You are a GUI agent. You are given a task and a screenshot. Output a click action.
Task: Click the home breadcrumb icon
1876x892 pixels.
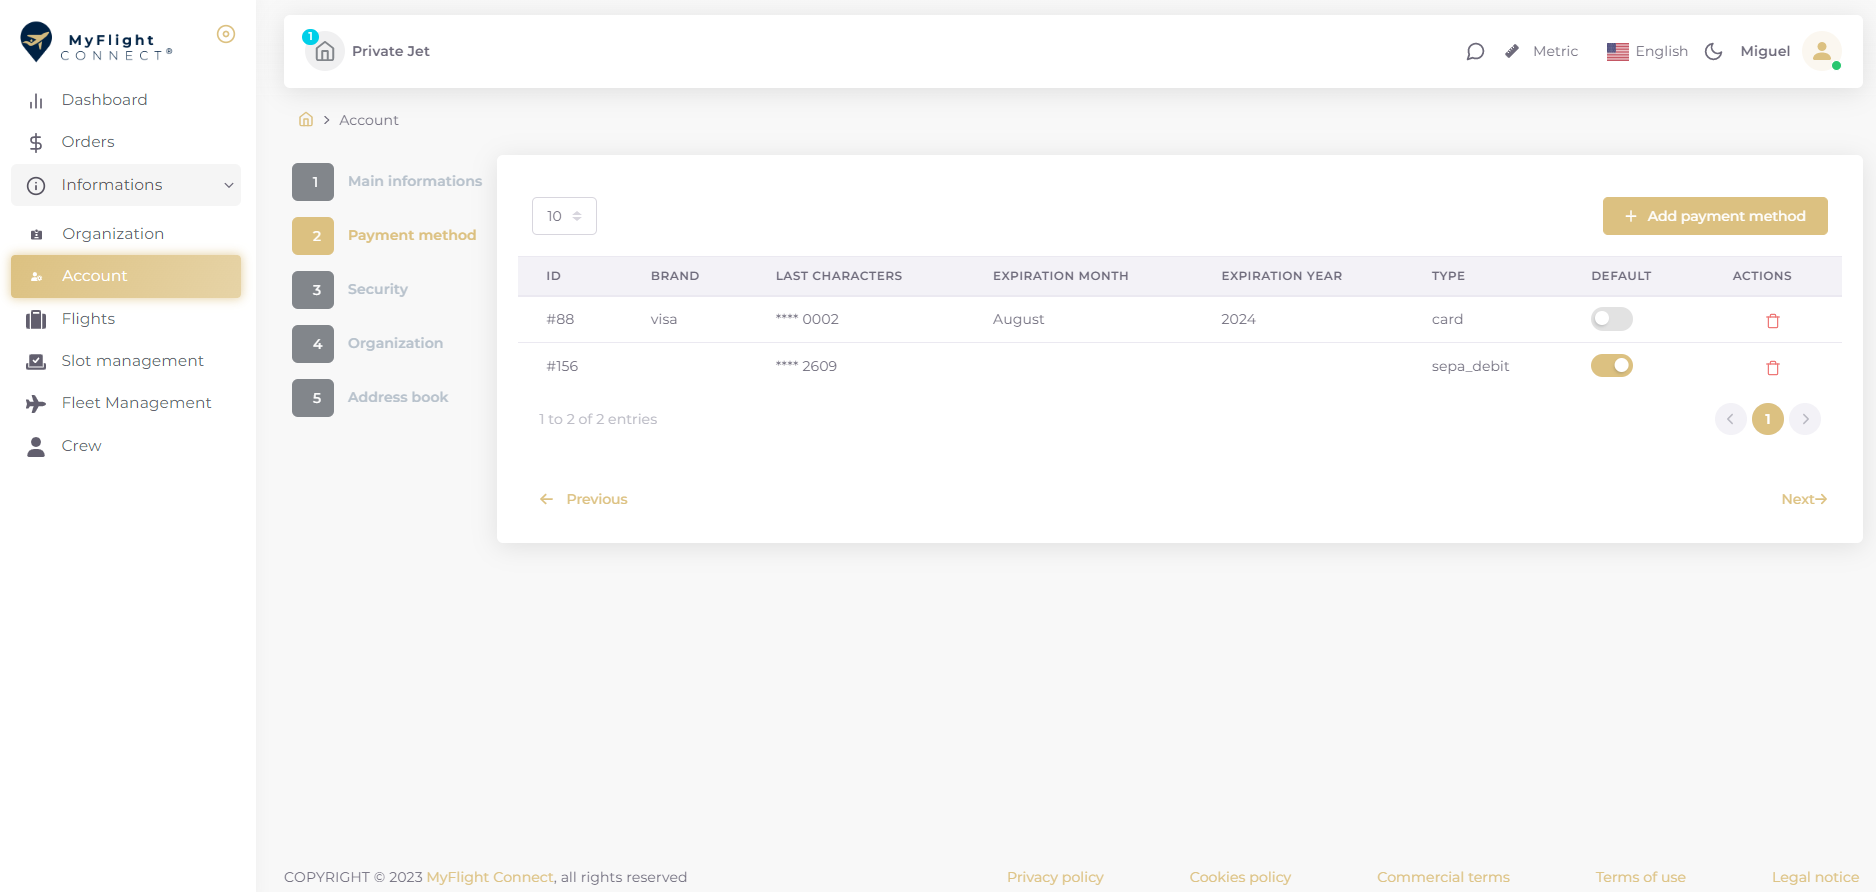pos(306,120)
